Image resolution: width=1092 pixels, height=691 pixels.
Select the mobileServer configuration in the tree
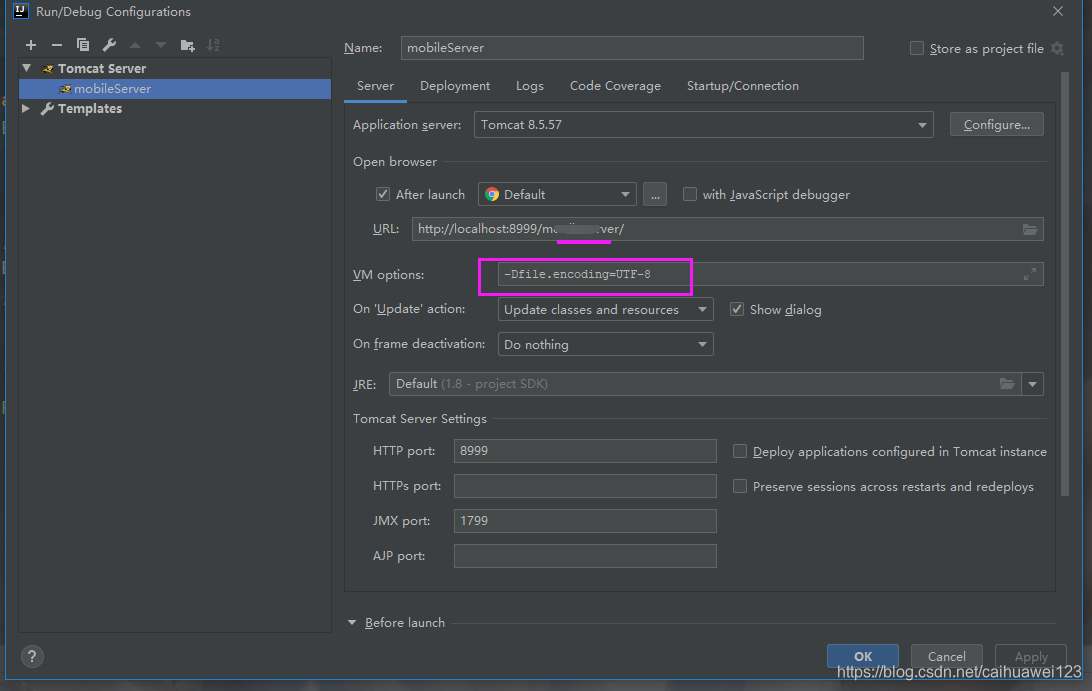[x=175, y=88]
